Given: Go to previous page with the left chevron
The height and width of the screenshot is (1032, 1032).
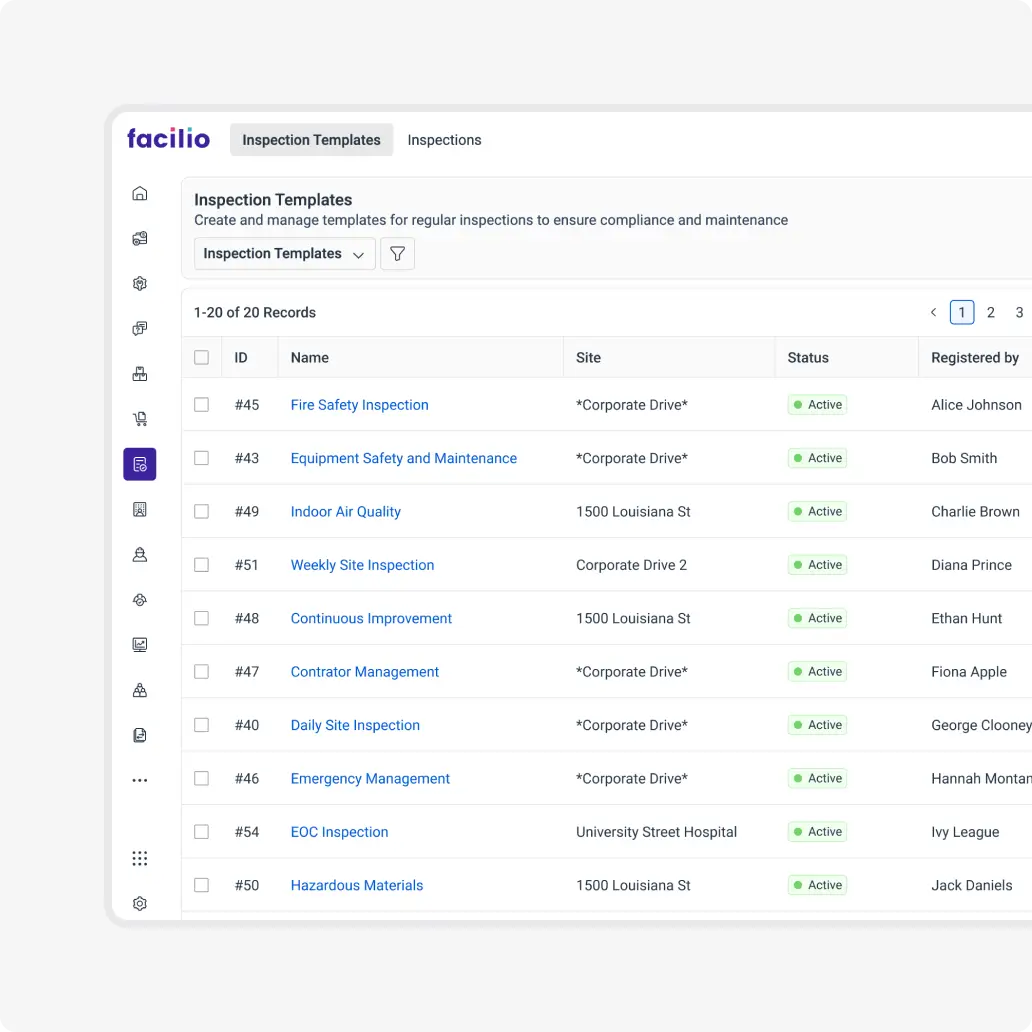Looking at the screenshot, I should 933,312.
